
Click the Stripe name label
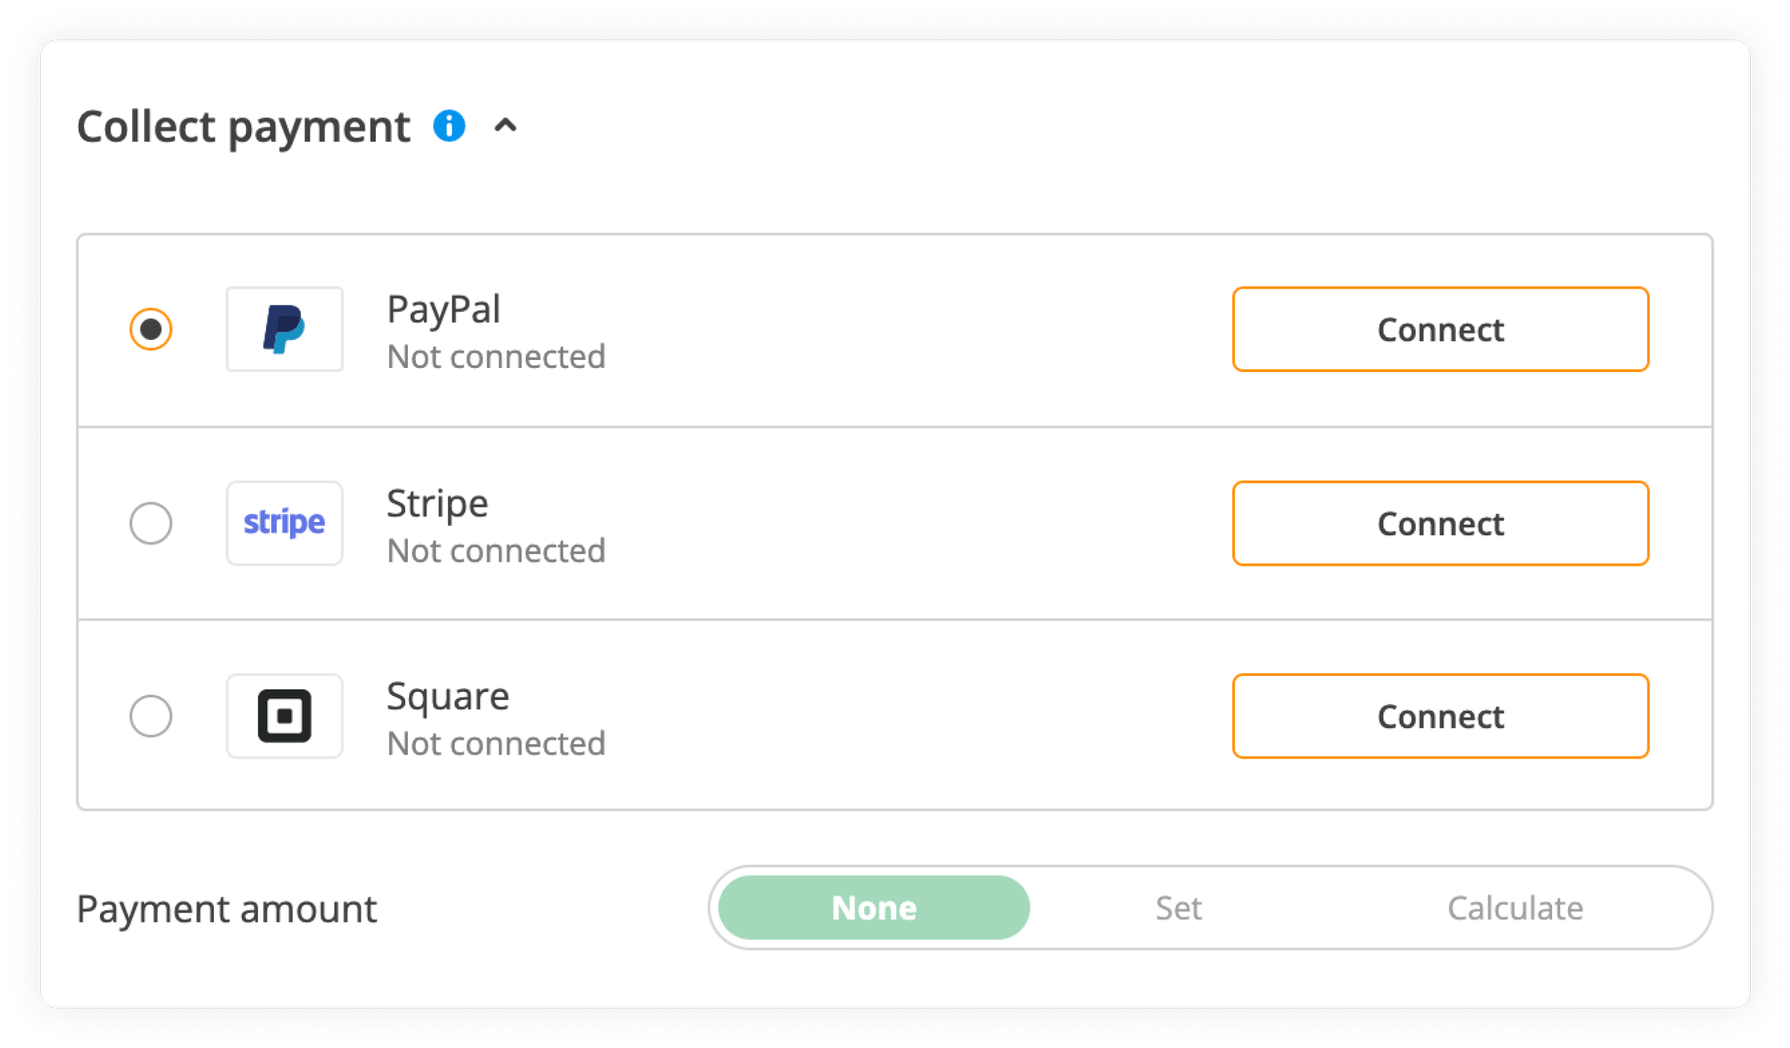pos(437,503)
